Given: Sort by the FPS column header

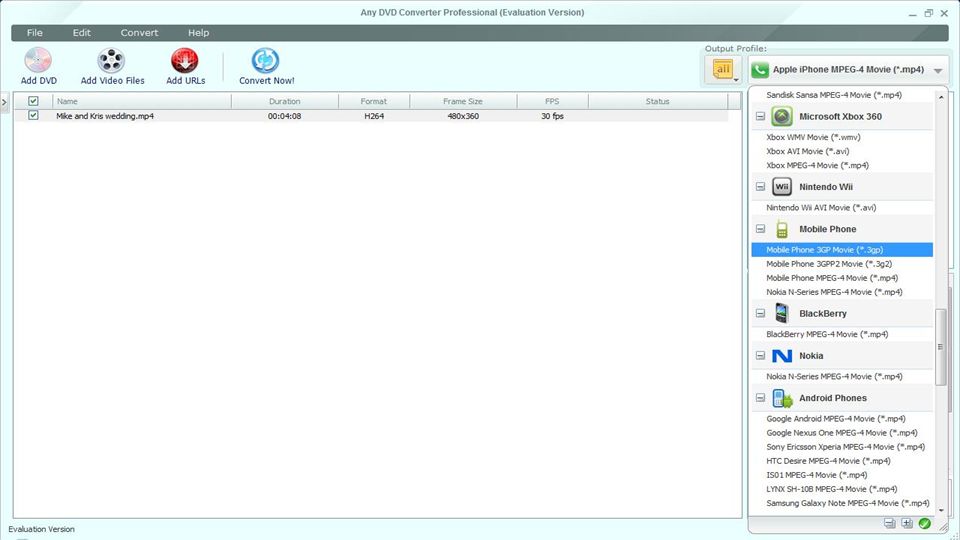Looking at the screenshot, I should [552, 102].
